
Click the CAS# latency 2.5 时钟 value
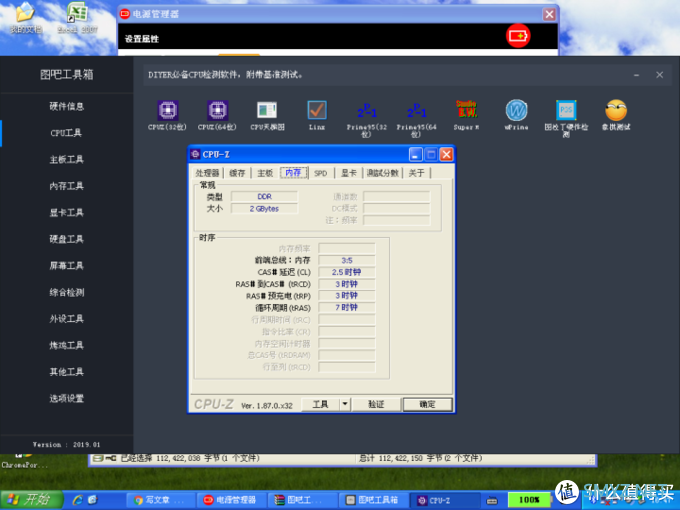click(347, 272)
